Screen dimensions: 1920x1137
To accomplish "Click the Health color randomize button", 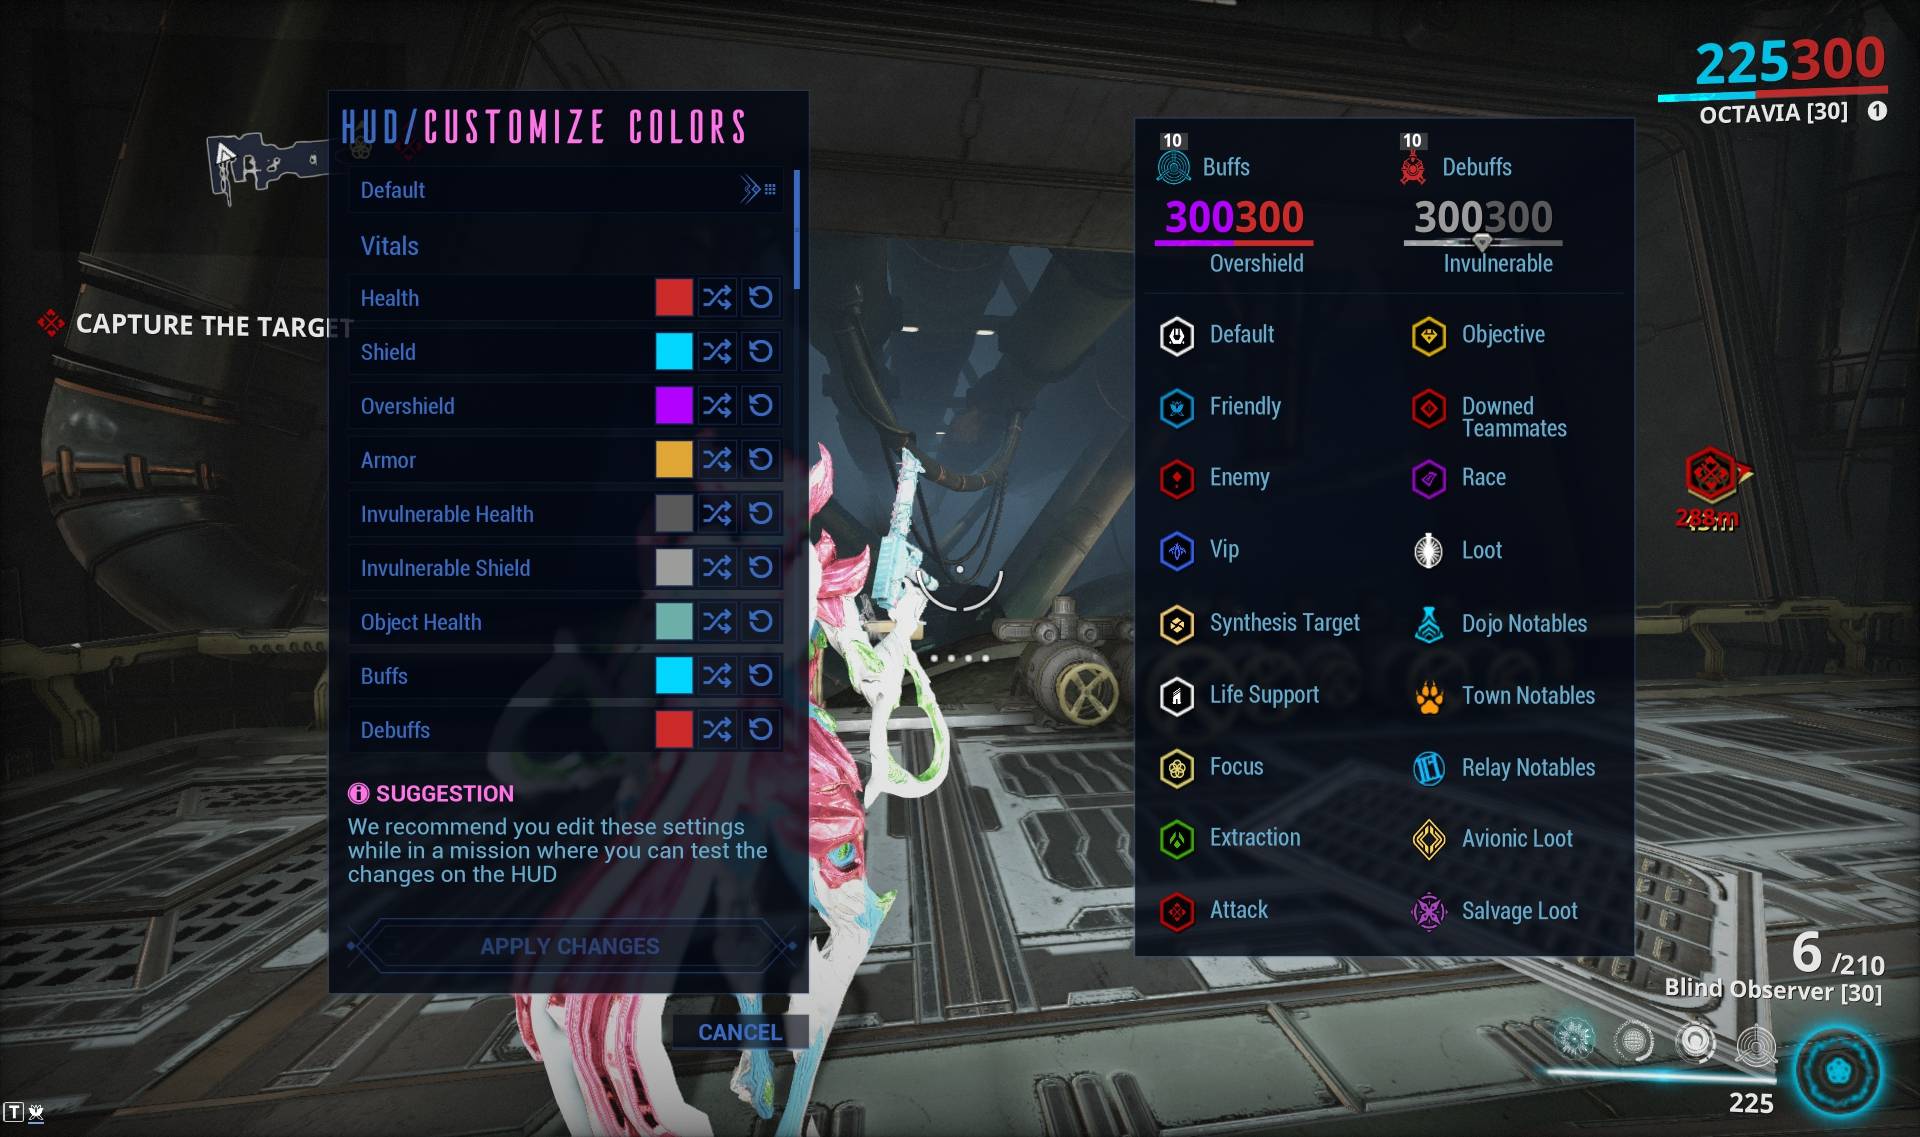I will (x=718, y=296).
